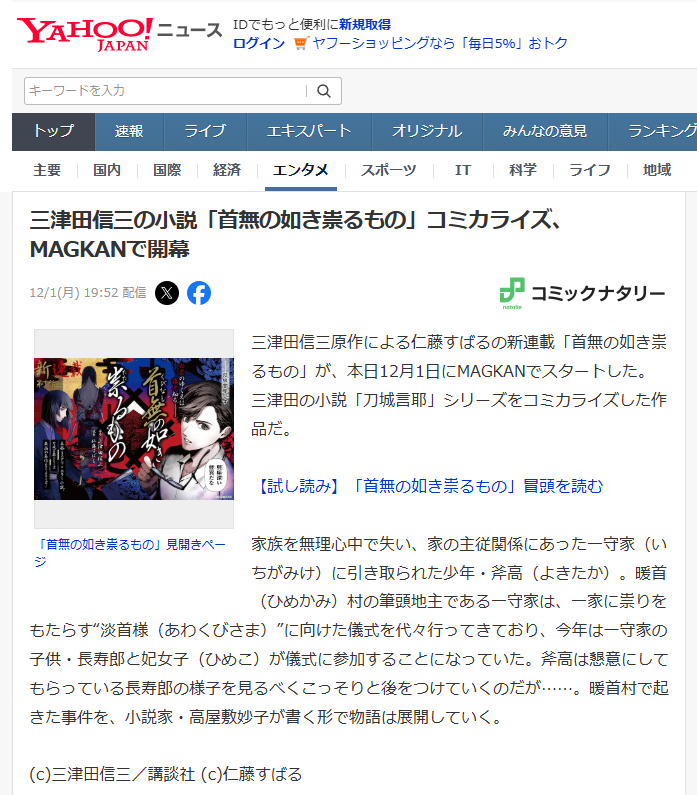Open the コミックナタリー publisher logo
The height and width of the screenshot is (795, 697).
[582, 293]
